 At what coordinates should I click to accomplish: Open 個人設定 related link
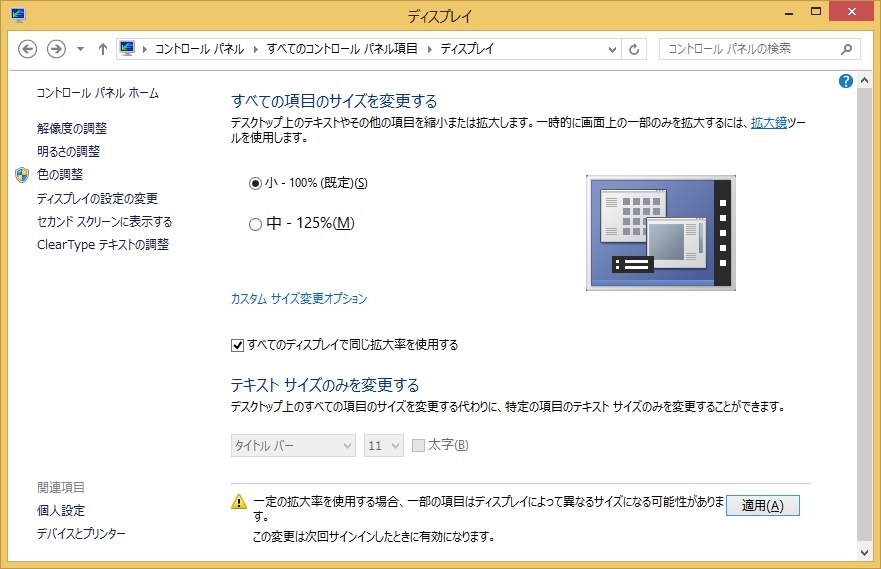point(61,511)
